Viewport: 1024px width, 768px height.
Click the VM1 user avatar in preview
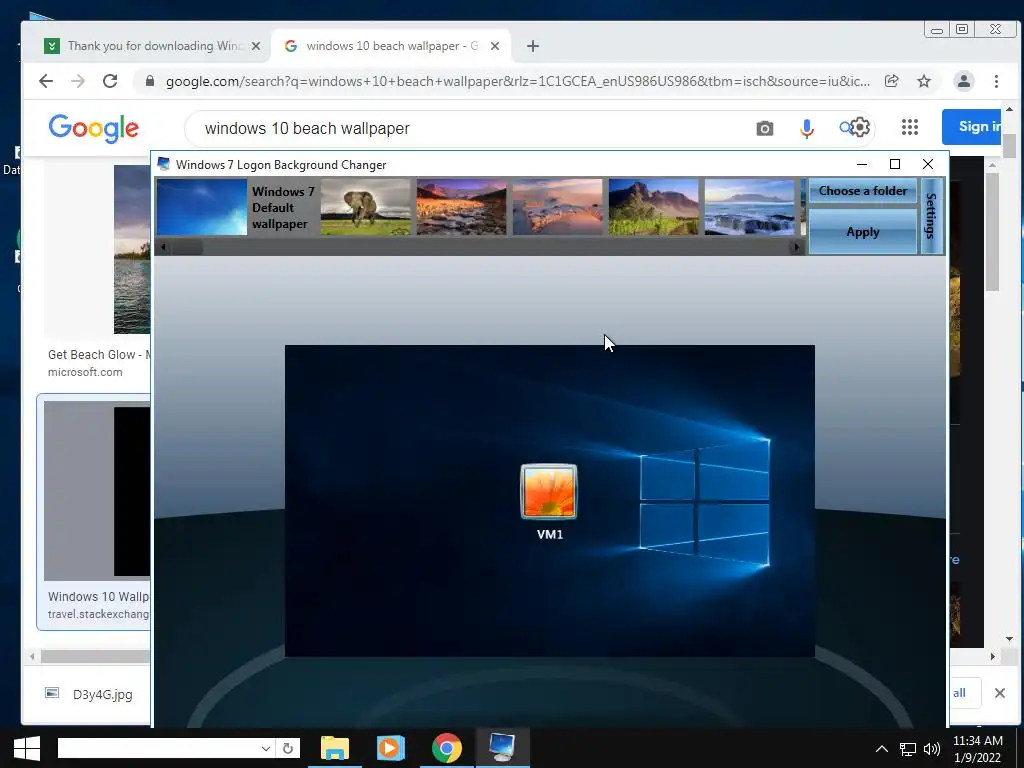pos(549,492)
